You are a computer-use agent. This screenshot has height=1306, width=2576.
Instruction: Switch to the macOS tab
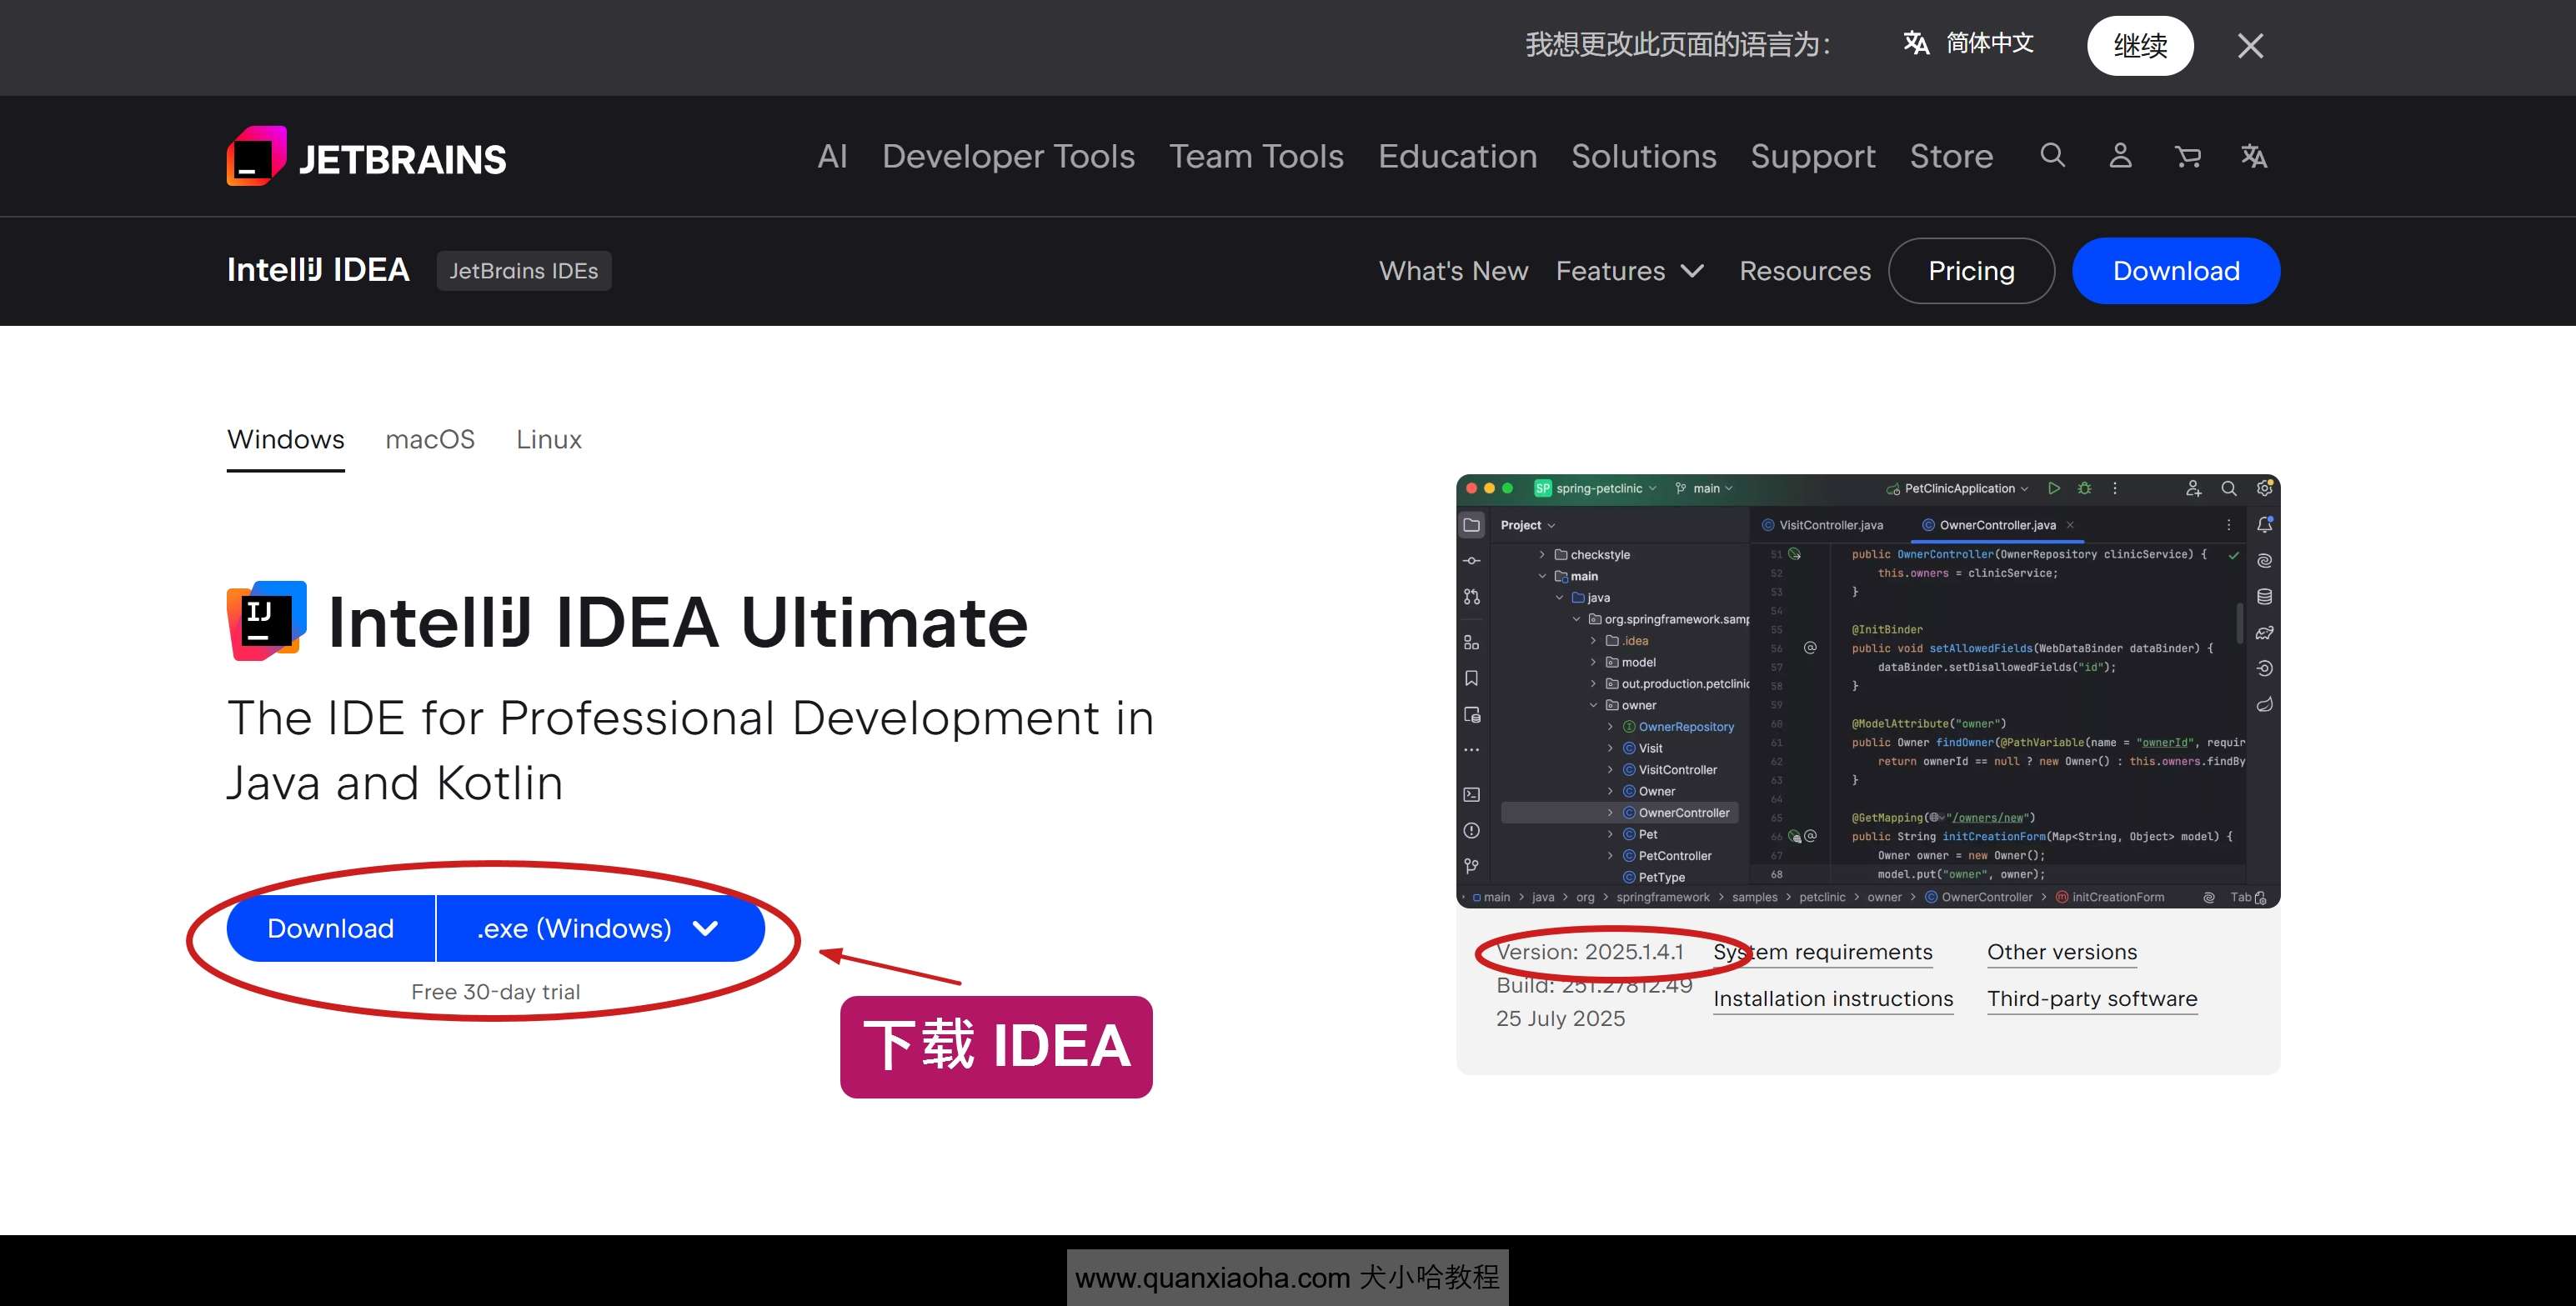pos(430,440)
